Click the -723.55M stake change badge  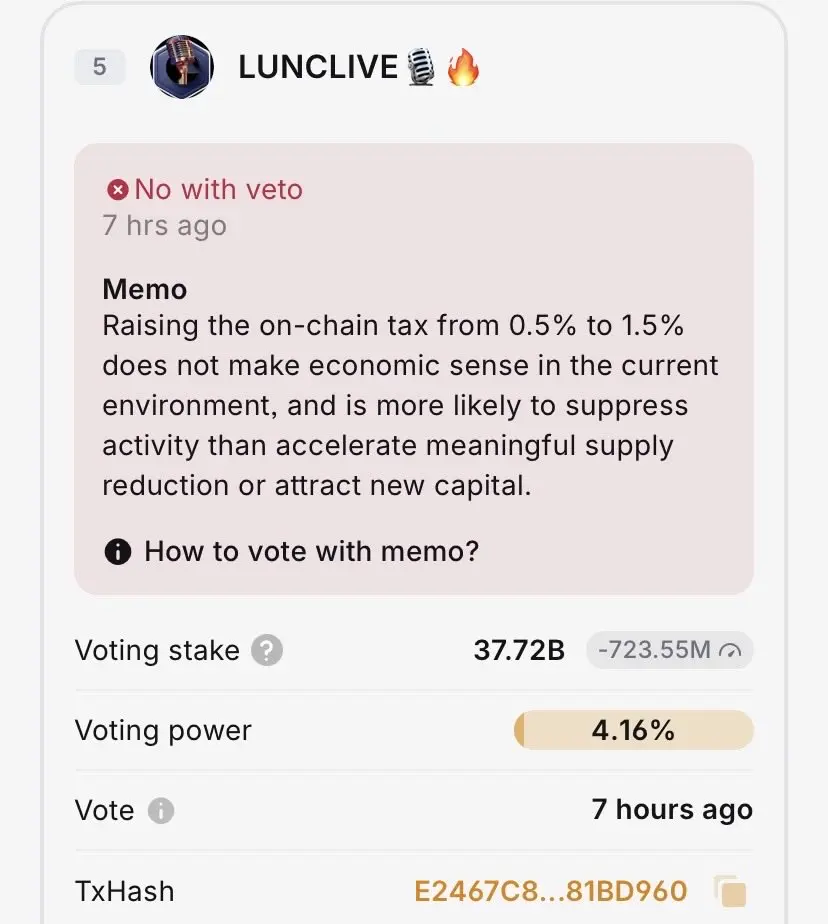669,650
